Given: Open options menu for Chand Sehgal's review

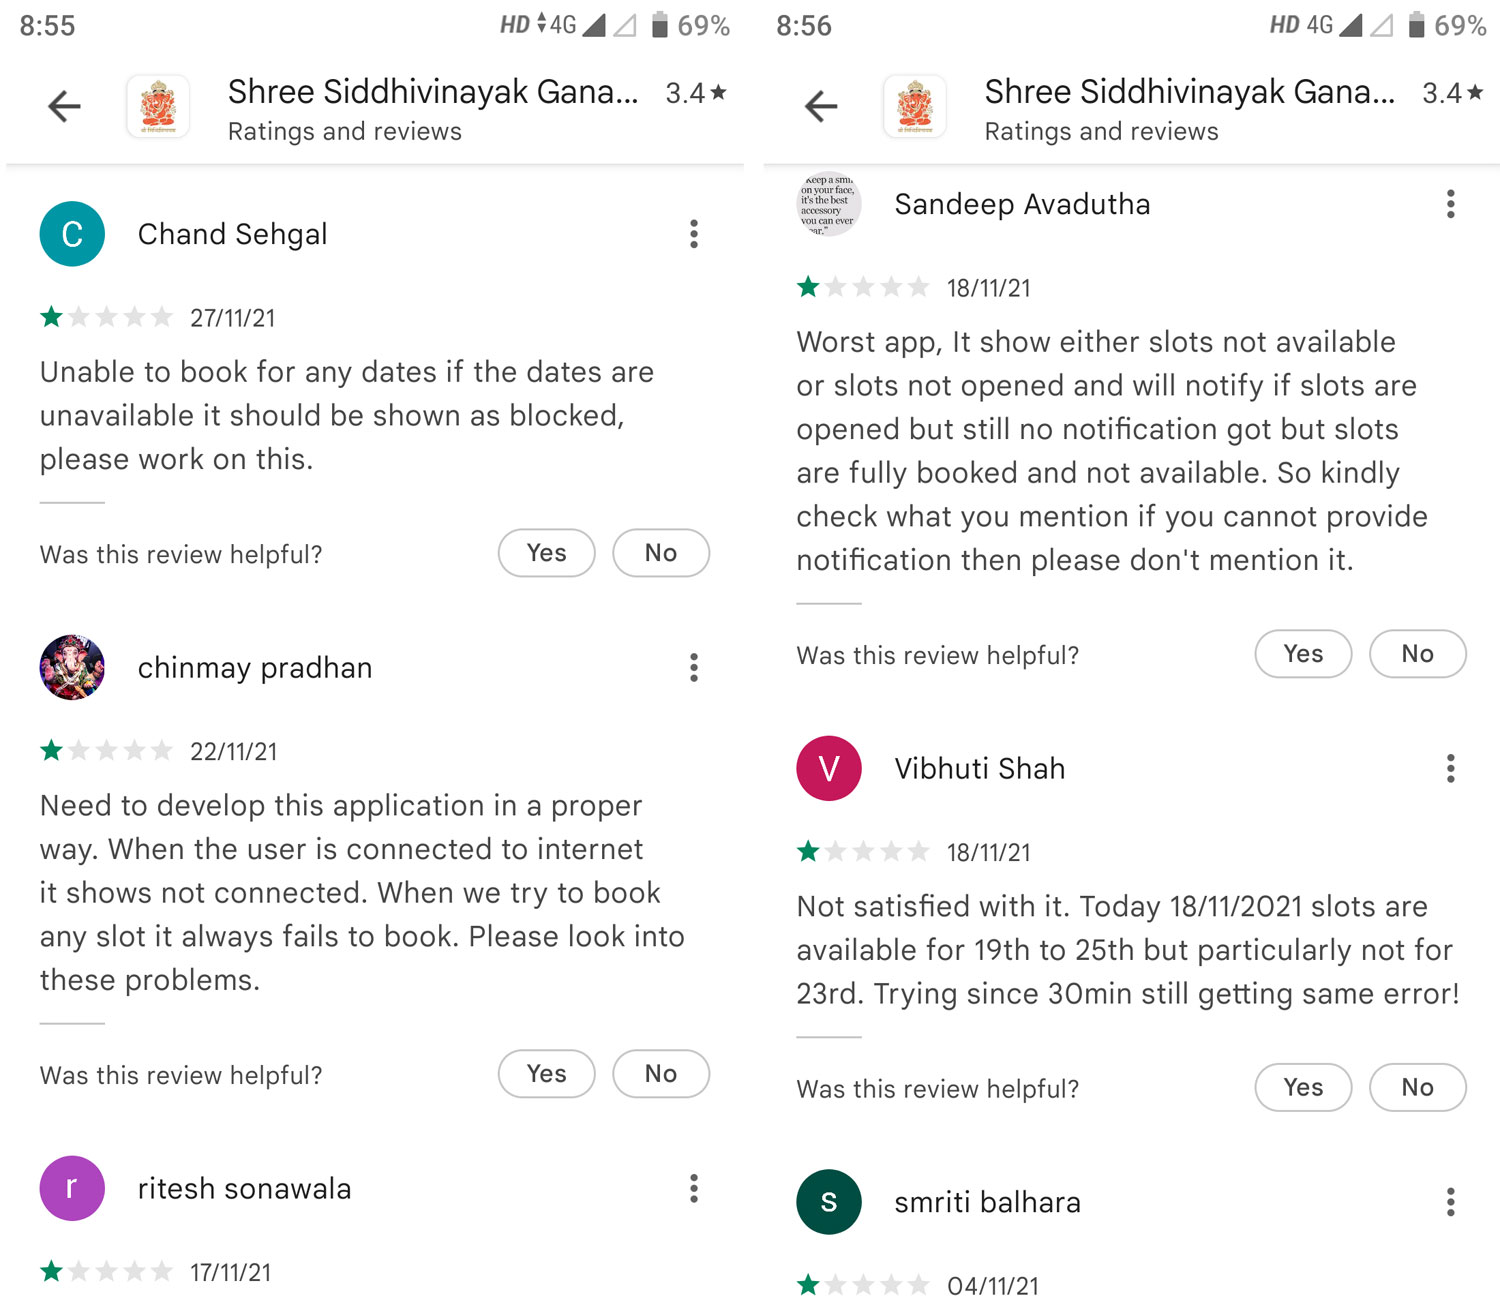Looking at the screenshot, I should (x=693, y=234).
